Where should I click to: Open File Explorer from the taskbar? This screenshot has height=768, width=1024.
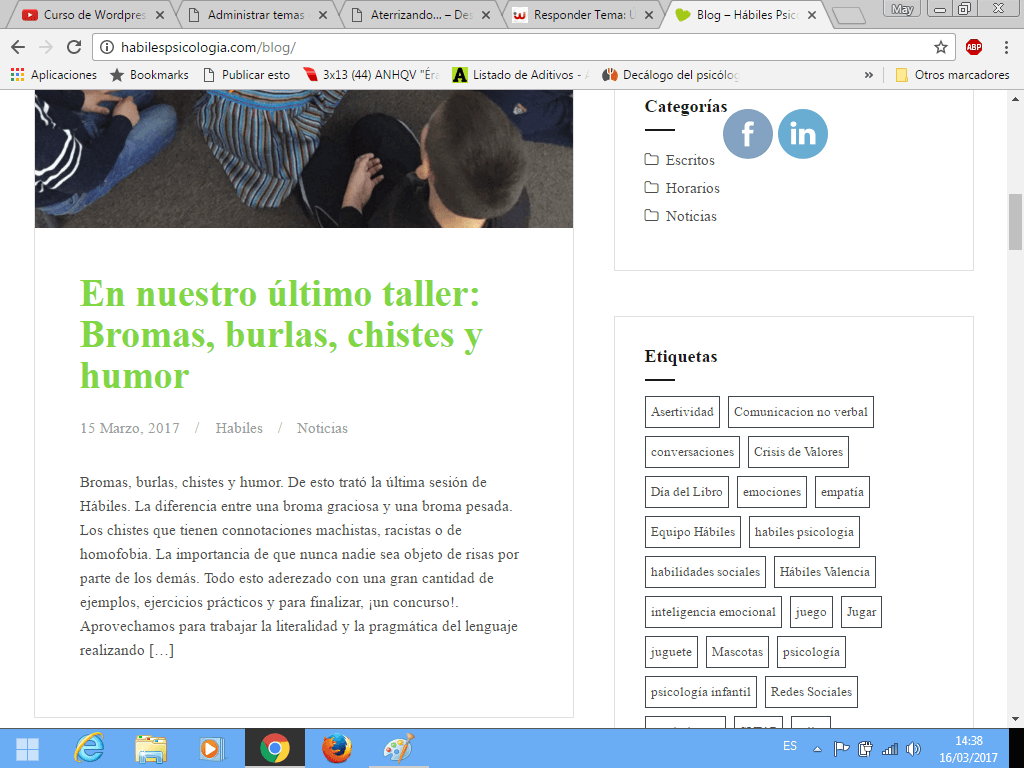click(151, 748)
